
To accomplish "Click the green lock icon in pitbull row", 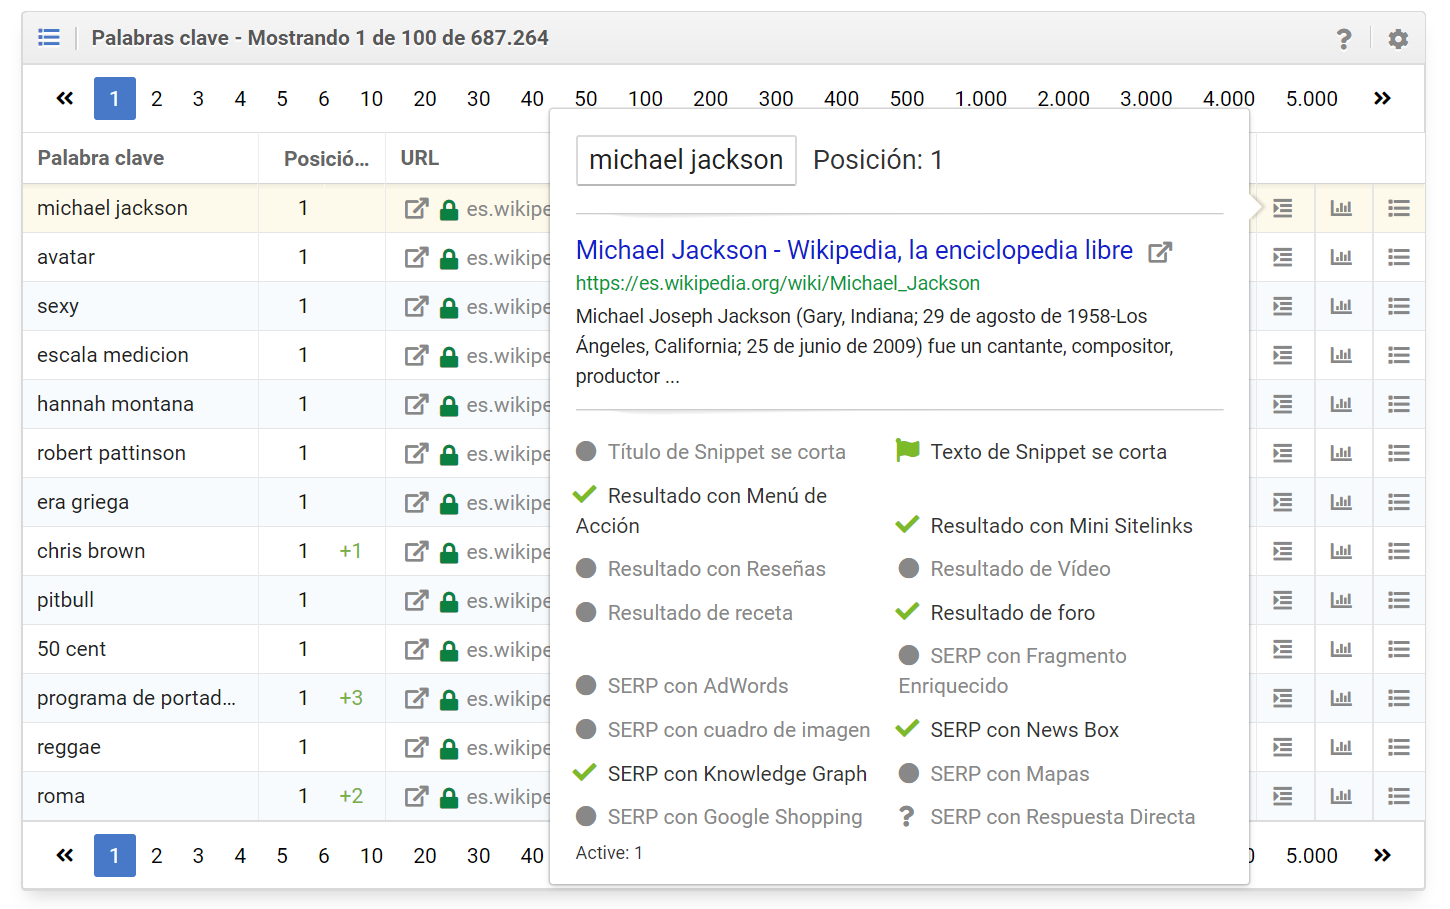I will coord(449,601).
